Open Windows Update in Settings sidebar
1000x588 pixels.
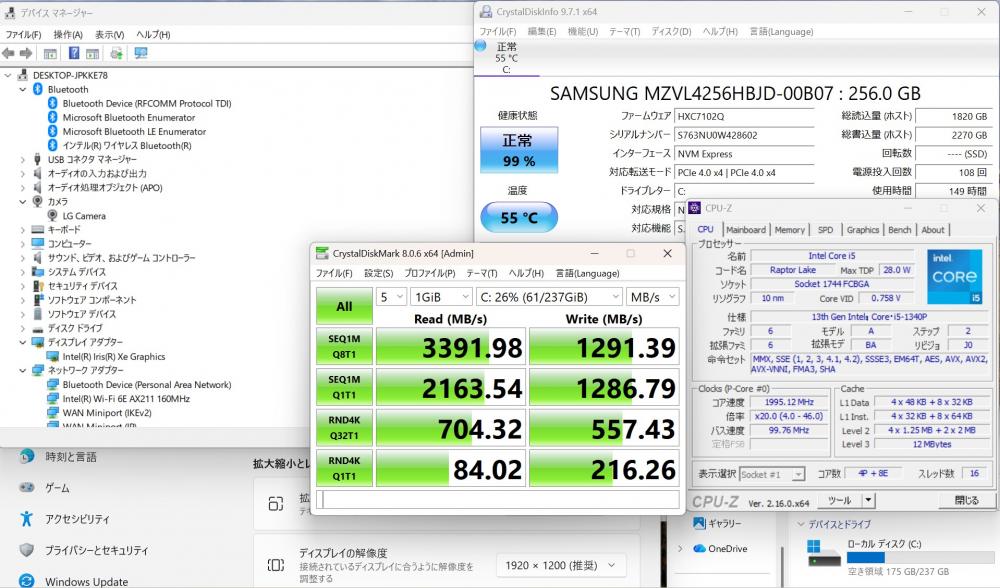(86, 581)
